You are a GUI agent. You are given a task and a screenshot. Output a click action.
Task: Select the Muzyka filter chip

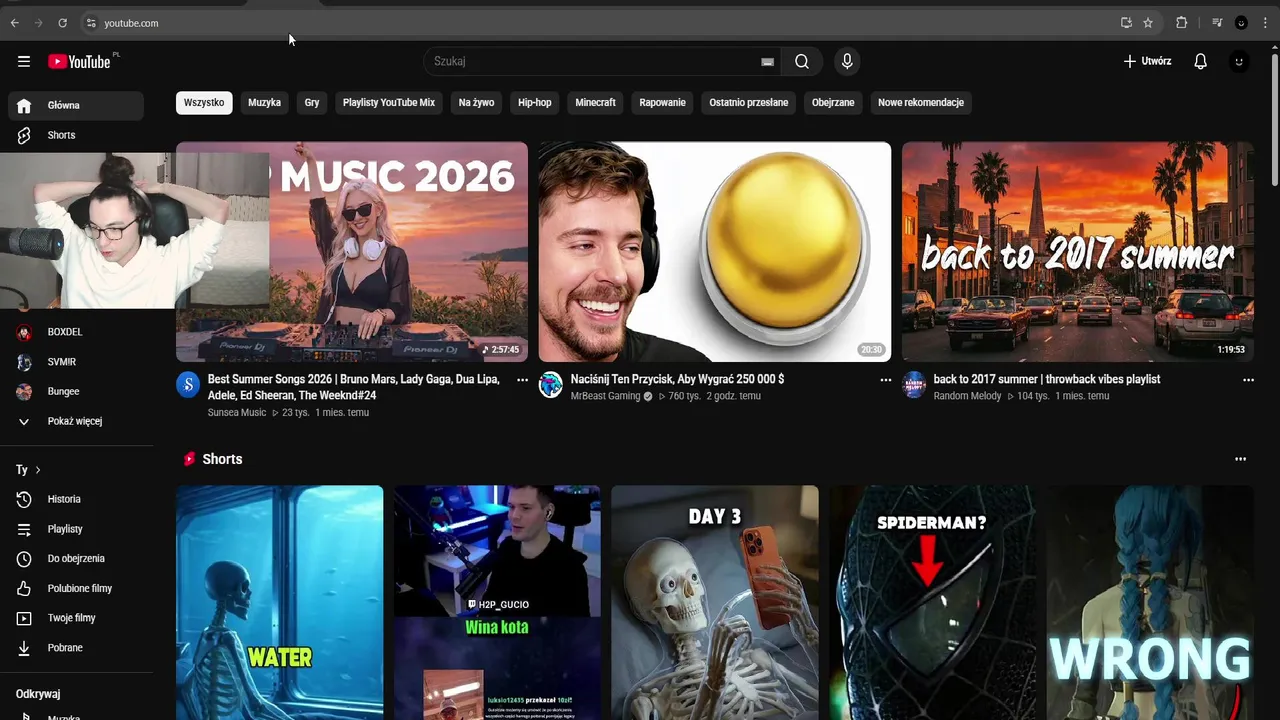(264, 102)
